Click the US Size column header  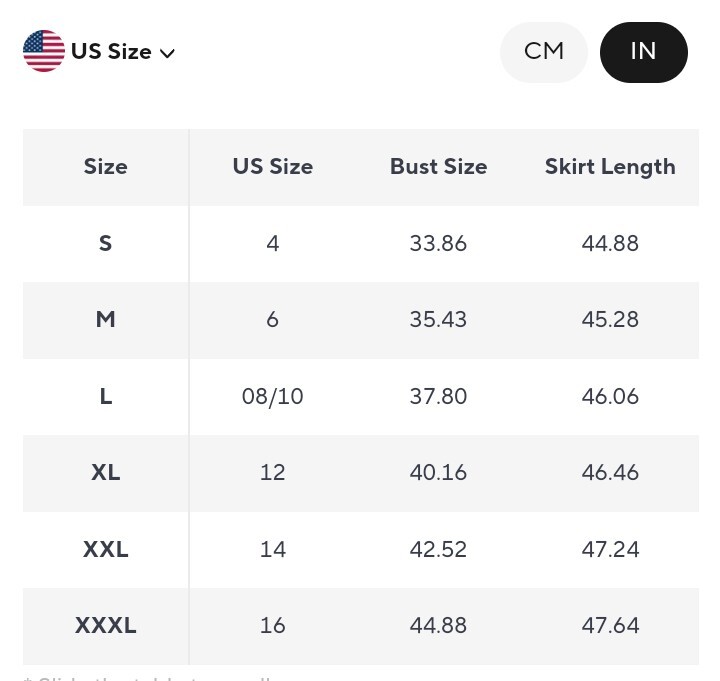(x=273, y=167)
